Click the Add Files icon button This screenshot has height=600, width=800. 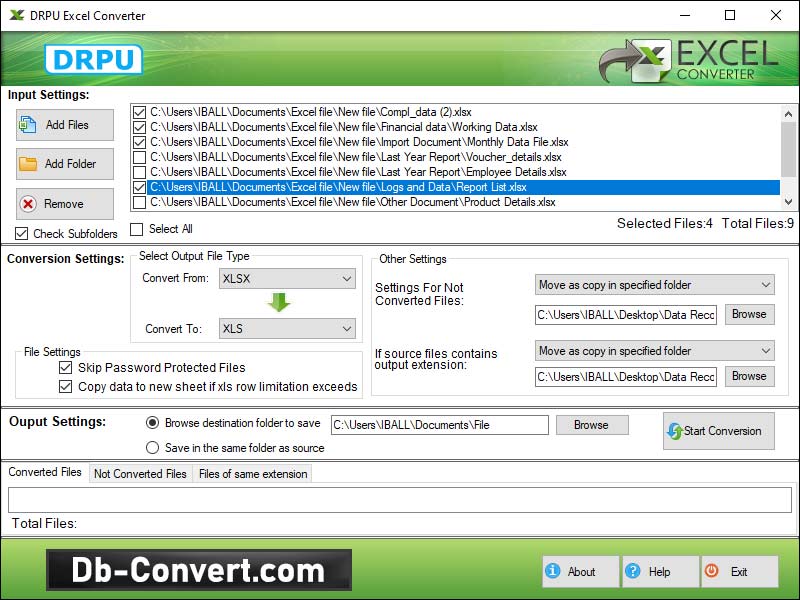[65, 125]
